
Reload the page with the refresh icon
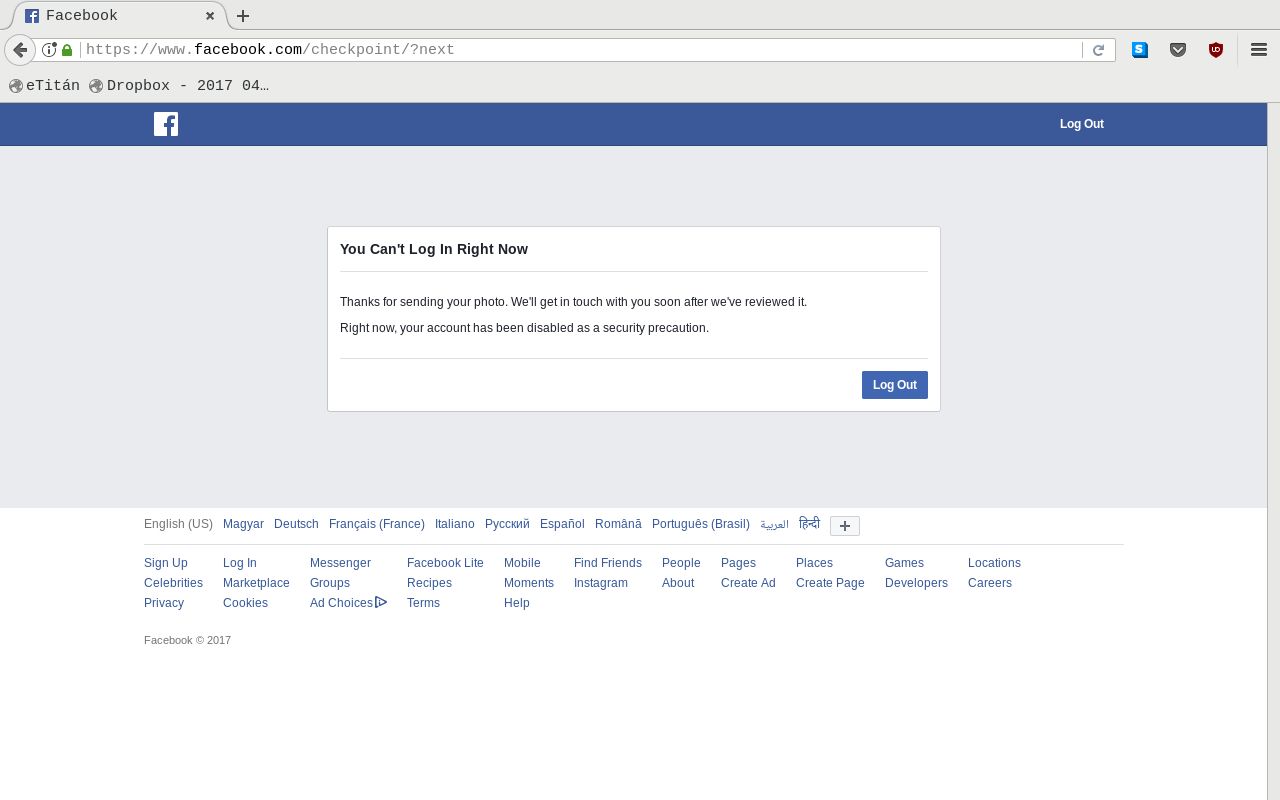pyautogui.click(x=1098, y=50)
